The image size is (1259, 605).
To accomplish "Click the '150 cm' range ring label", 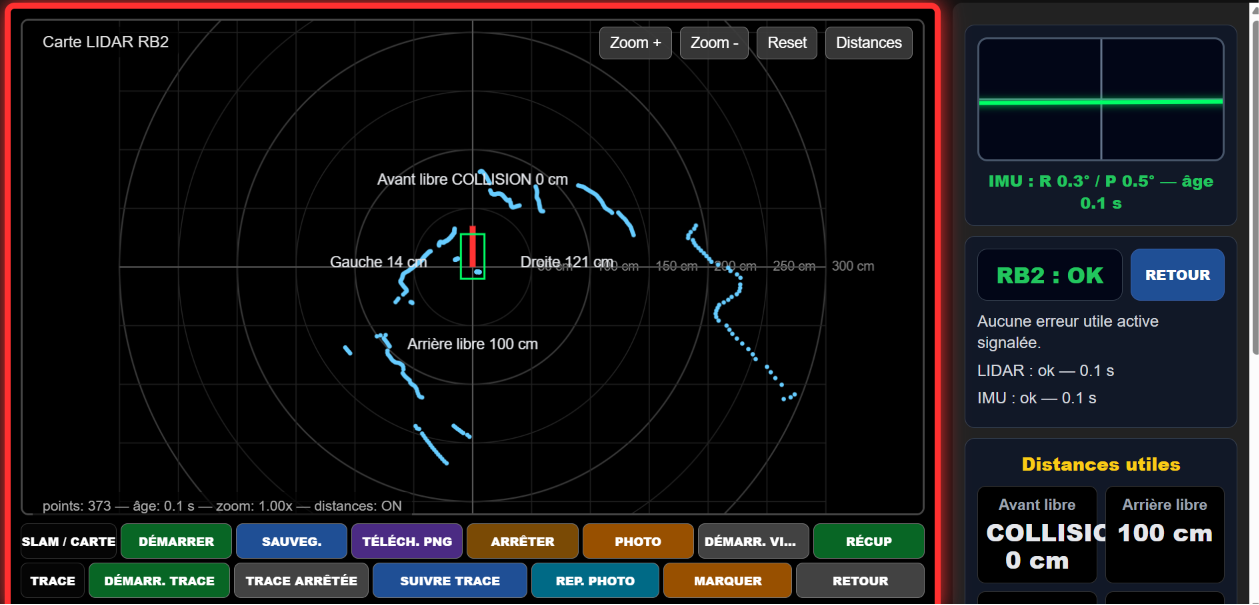I will coord(677,266).
